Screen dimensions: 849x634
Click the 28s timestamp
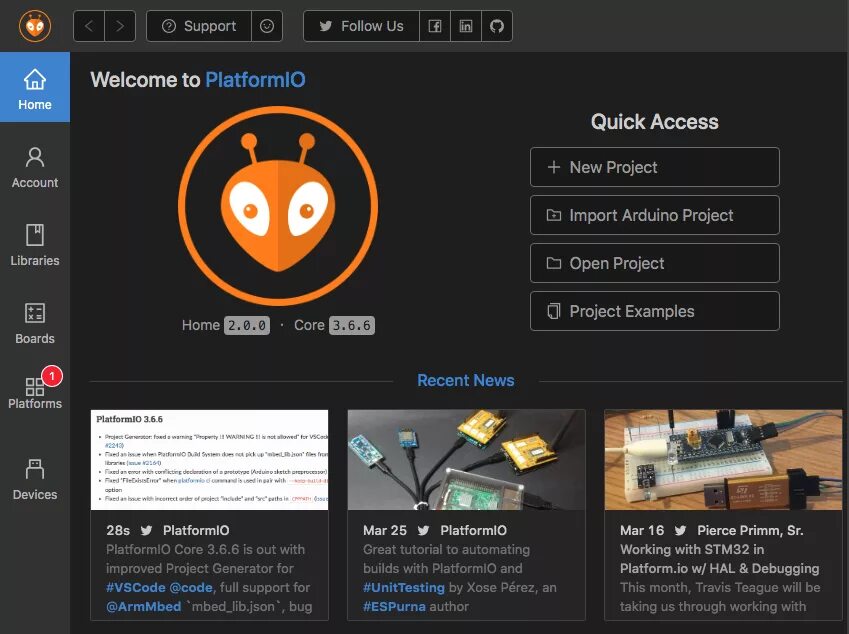(x=118, y=531)
